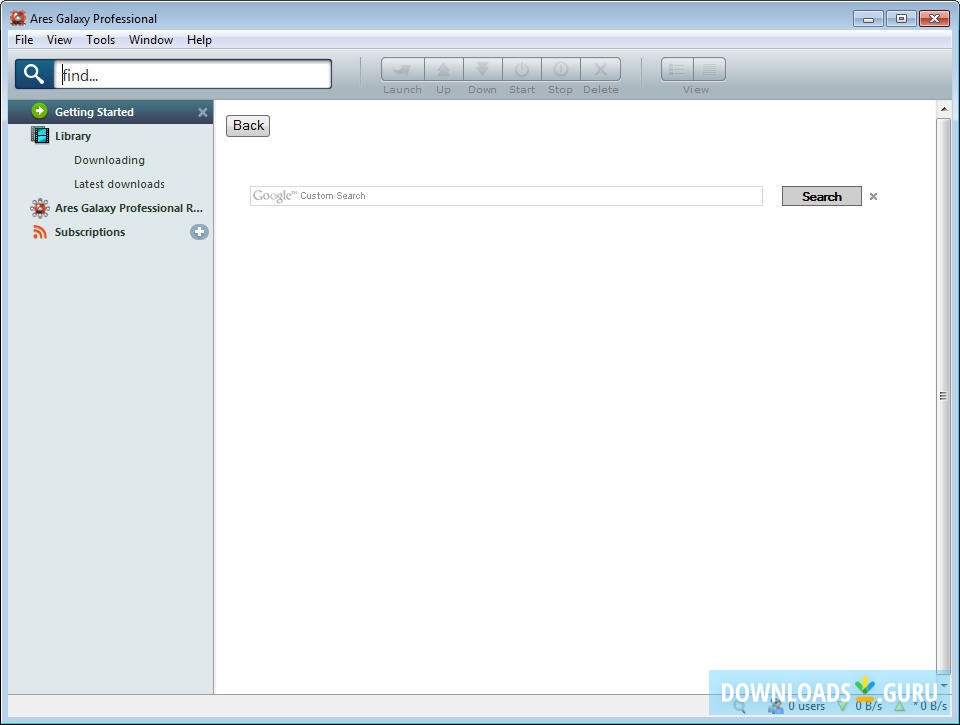Open the Subscriptions RSS feed section
The height and width of the screenshot is (725, 960).
(x=89, y=231)
